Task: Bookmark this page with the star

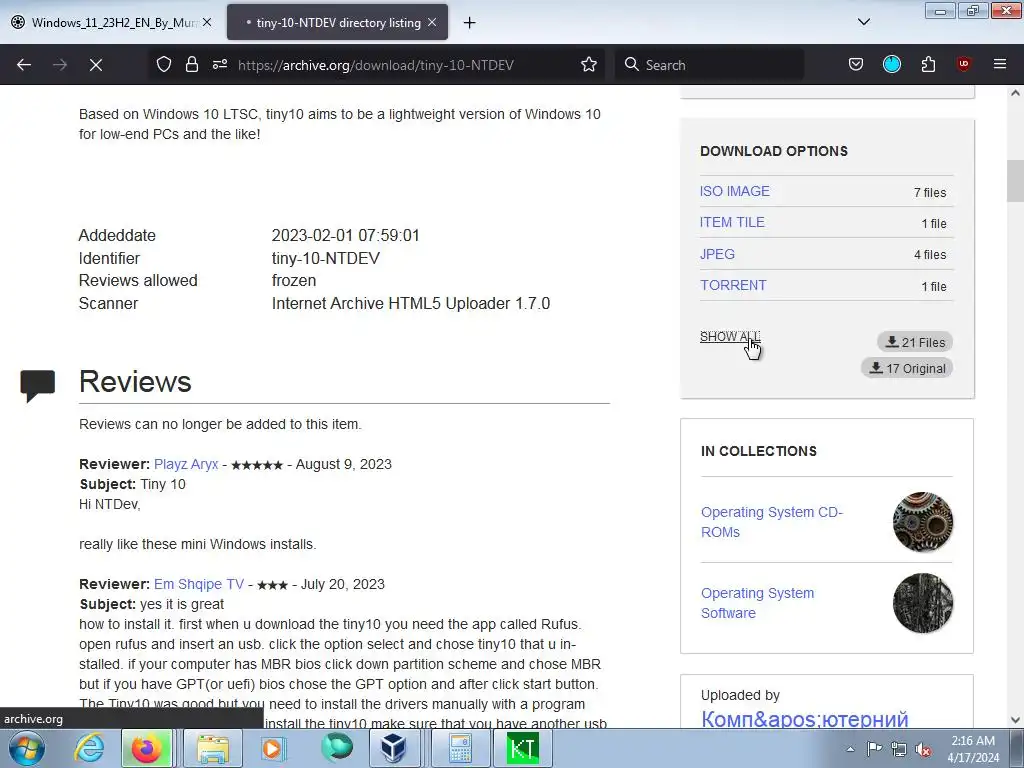Action: click(588, 65)
